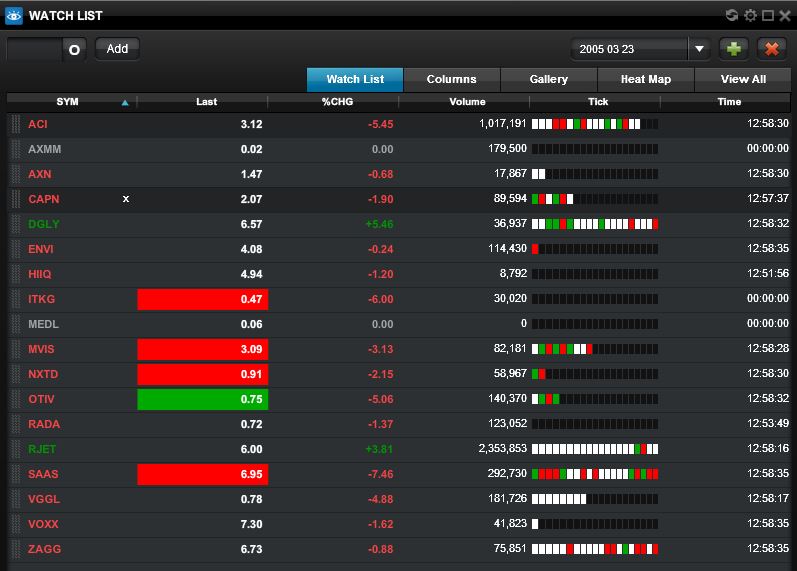
Task: Grab the drag handle beside ACI
Action: (15, 124)
